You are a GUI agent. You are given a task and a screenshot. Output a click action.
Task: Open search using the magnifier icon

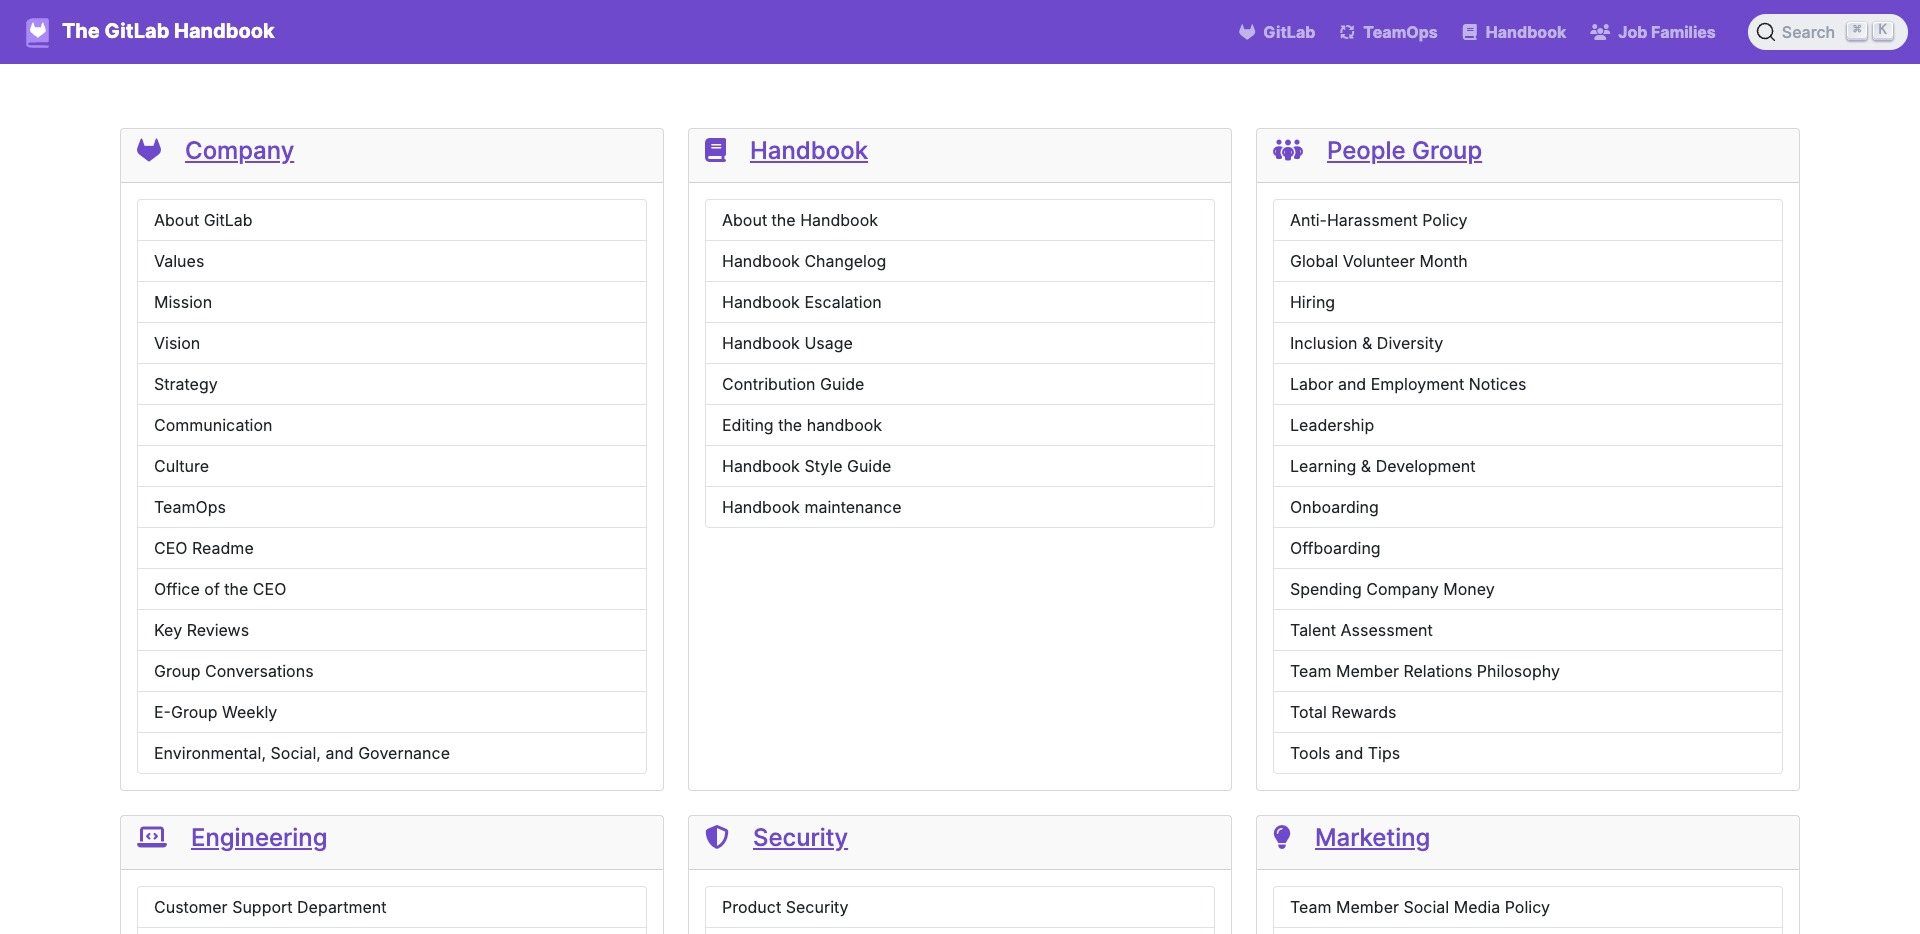(1767, 31)
